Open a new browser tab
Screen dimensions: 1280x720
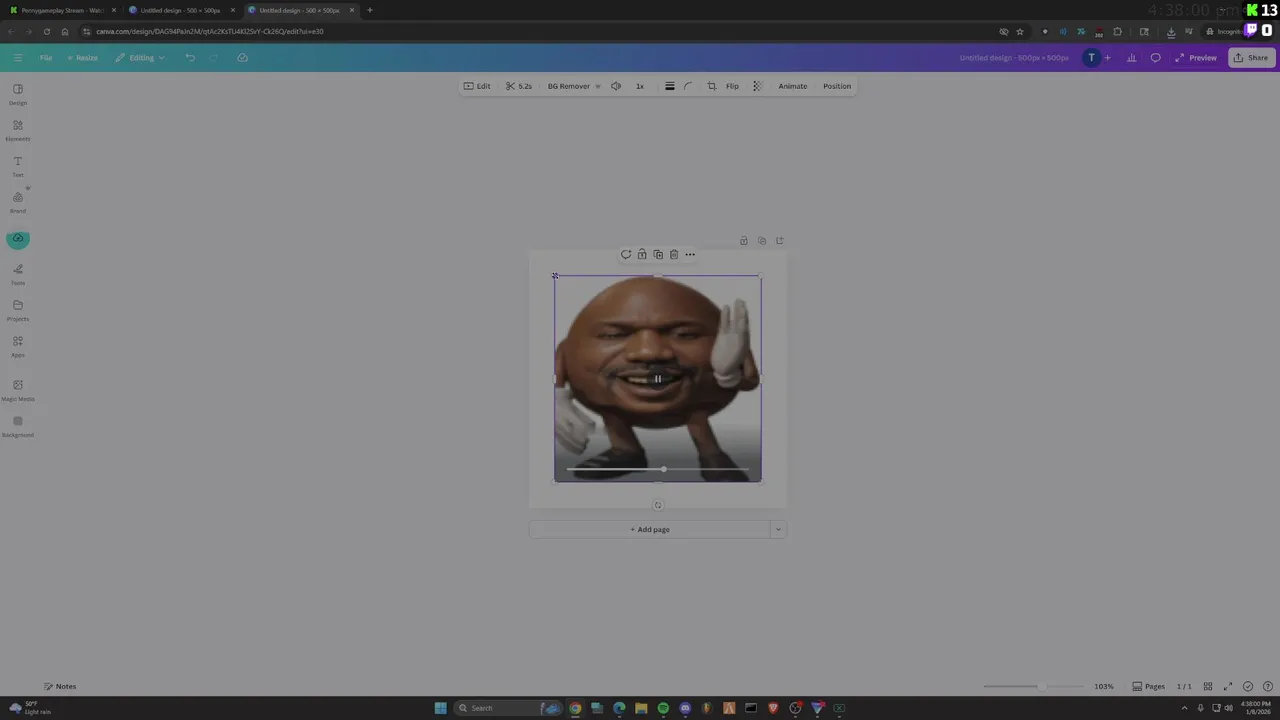tap(370, 10)
